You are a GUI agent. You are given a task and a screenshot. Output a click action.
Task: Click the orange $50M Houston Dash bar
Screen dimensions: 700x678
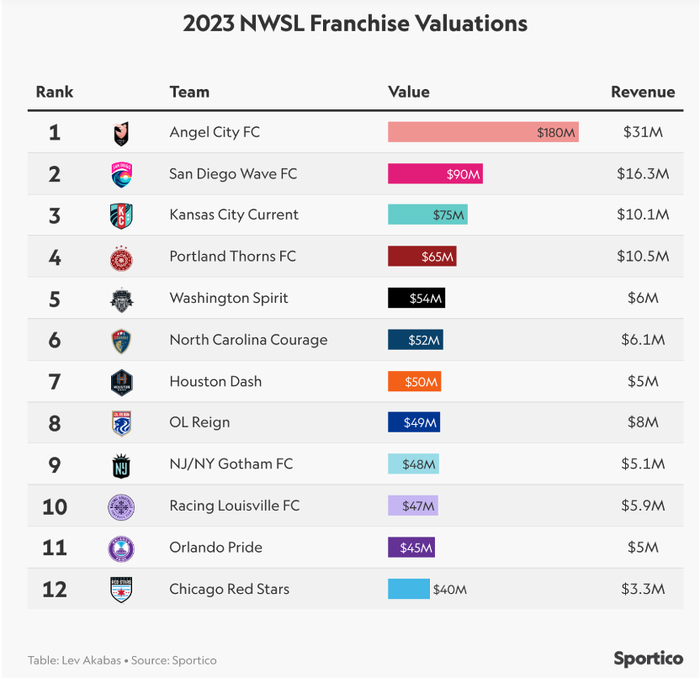[x=414, y=381]
